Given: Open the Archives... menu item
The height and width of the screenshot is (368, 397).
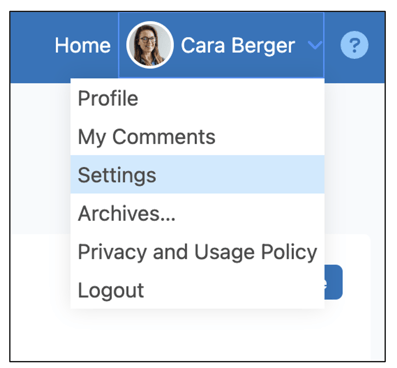Looking at the screenshot, I should click(x=197, y=213).
